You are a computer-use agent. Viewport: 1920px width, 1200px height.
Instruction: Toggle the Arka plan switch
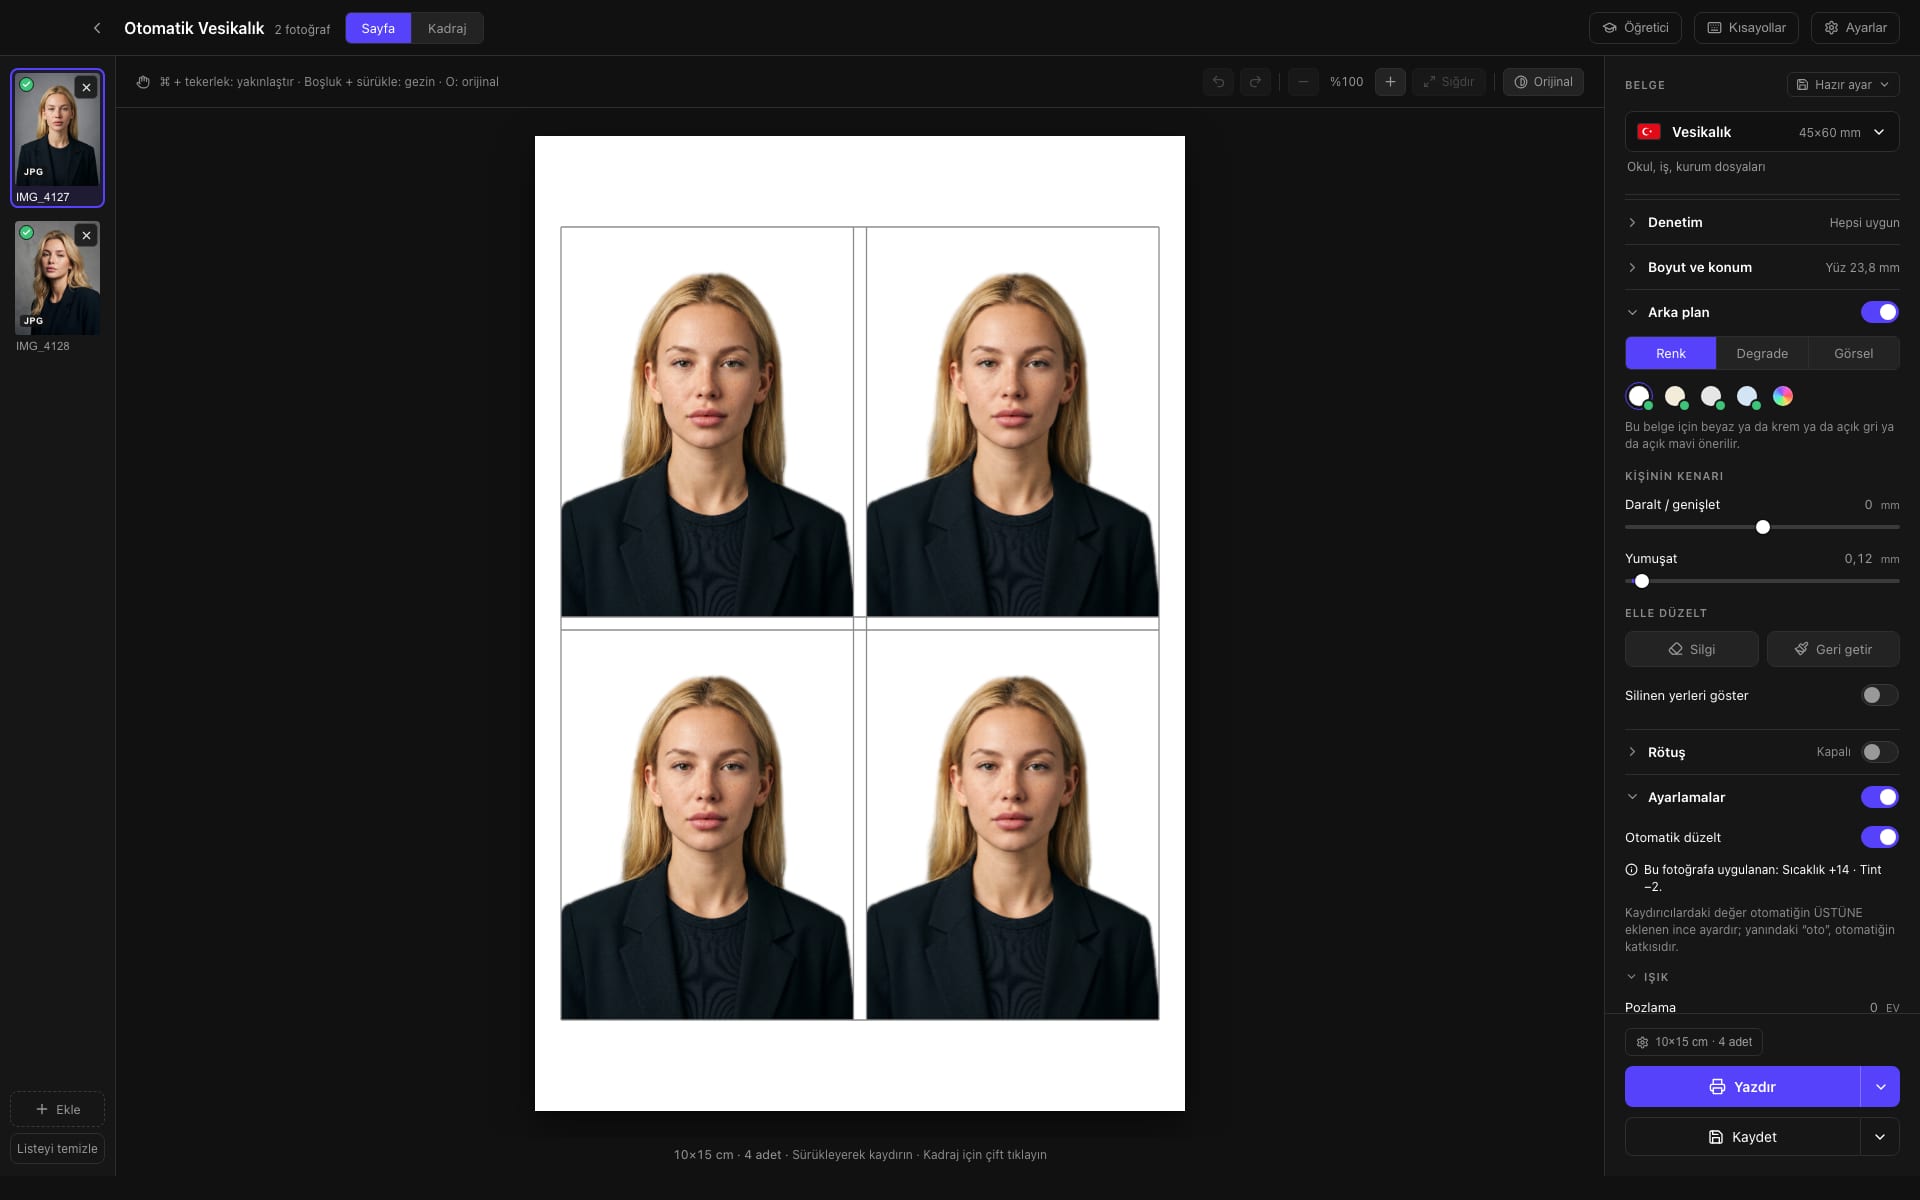1879,312
